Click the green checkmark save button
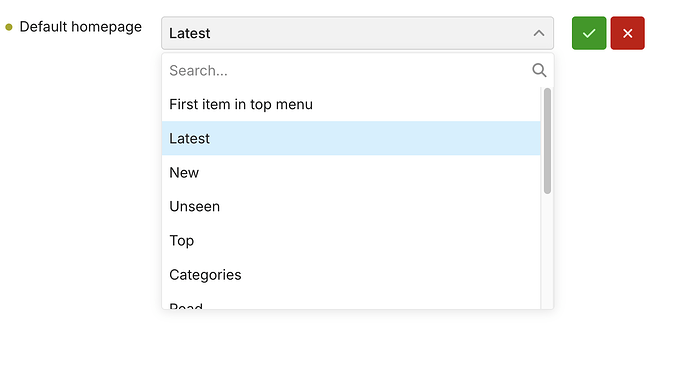Image resolution: width=690 pixels, height=372 pixels. pos(589,33)
